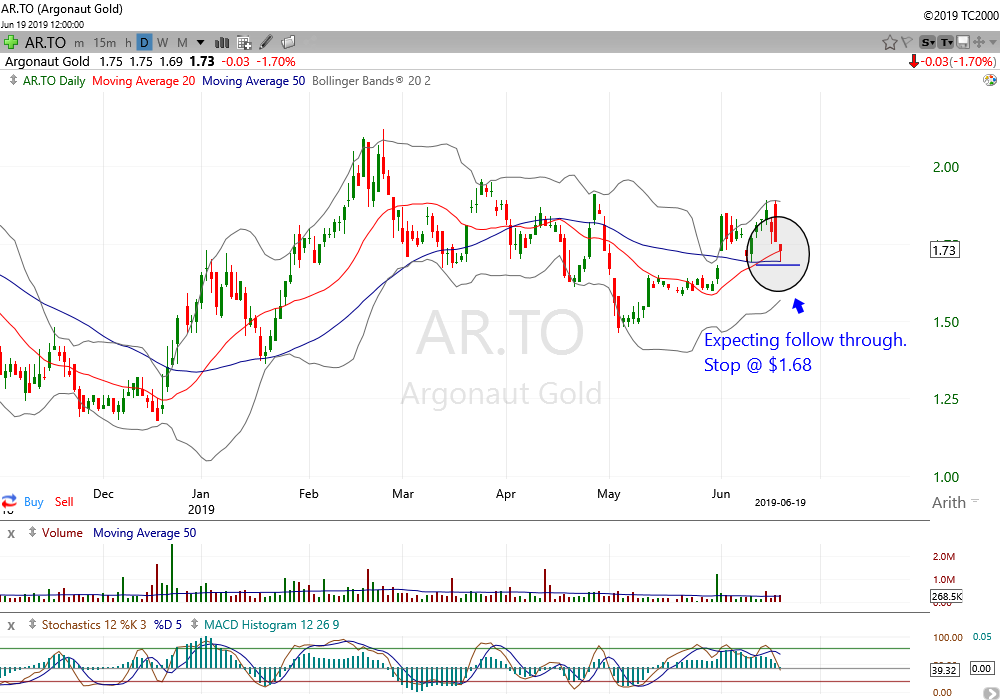Open the chart style bars icon
This screenshot has height=700, width=1000.
click(x=222, y=43)
